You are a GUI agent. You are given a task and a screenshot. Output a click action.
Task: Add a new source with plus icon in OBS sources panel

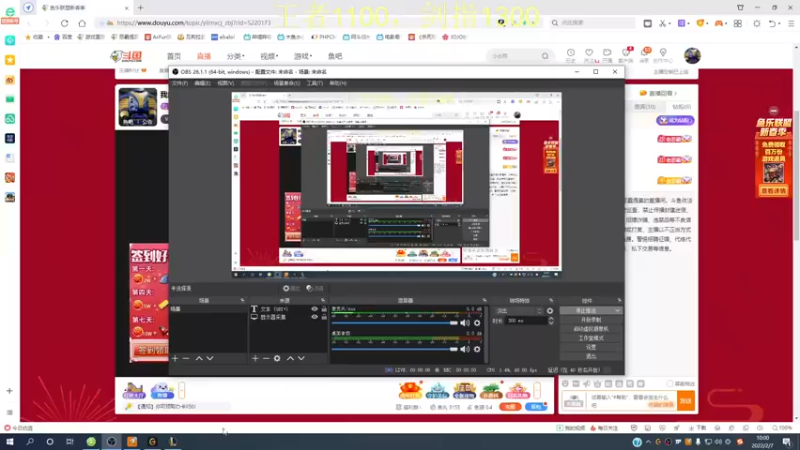coord(255,359)
